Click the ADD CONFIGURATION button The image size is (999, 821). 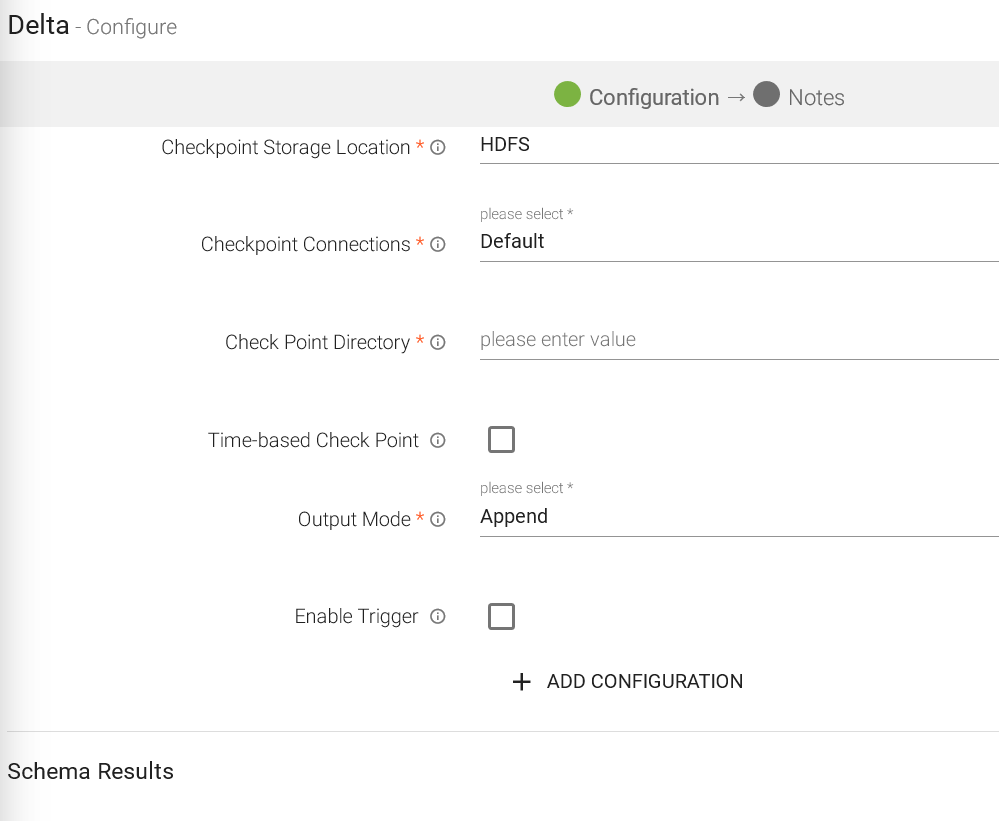tap(644, 682)
